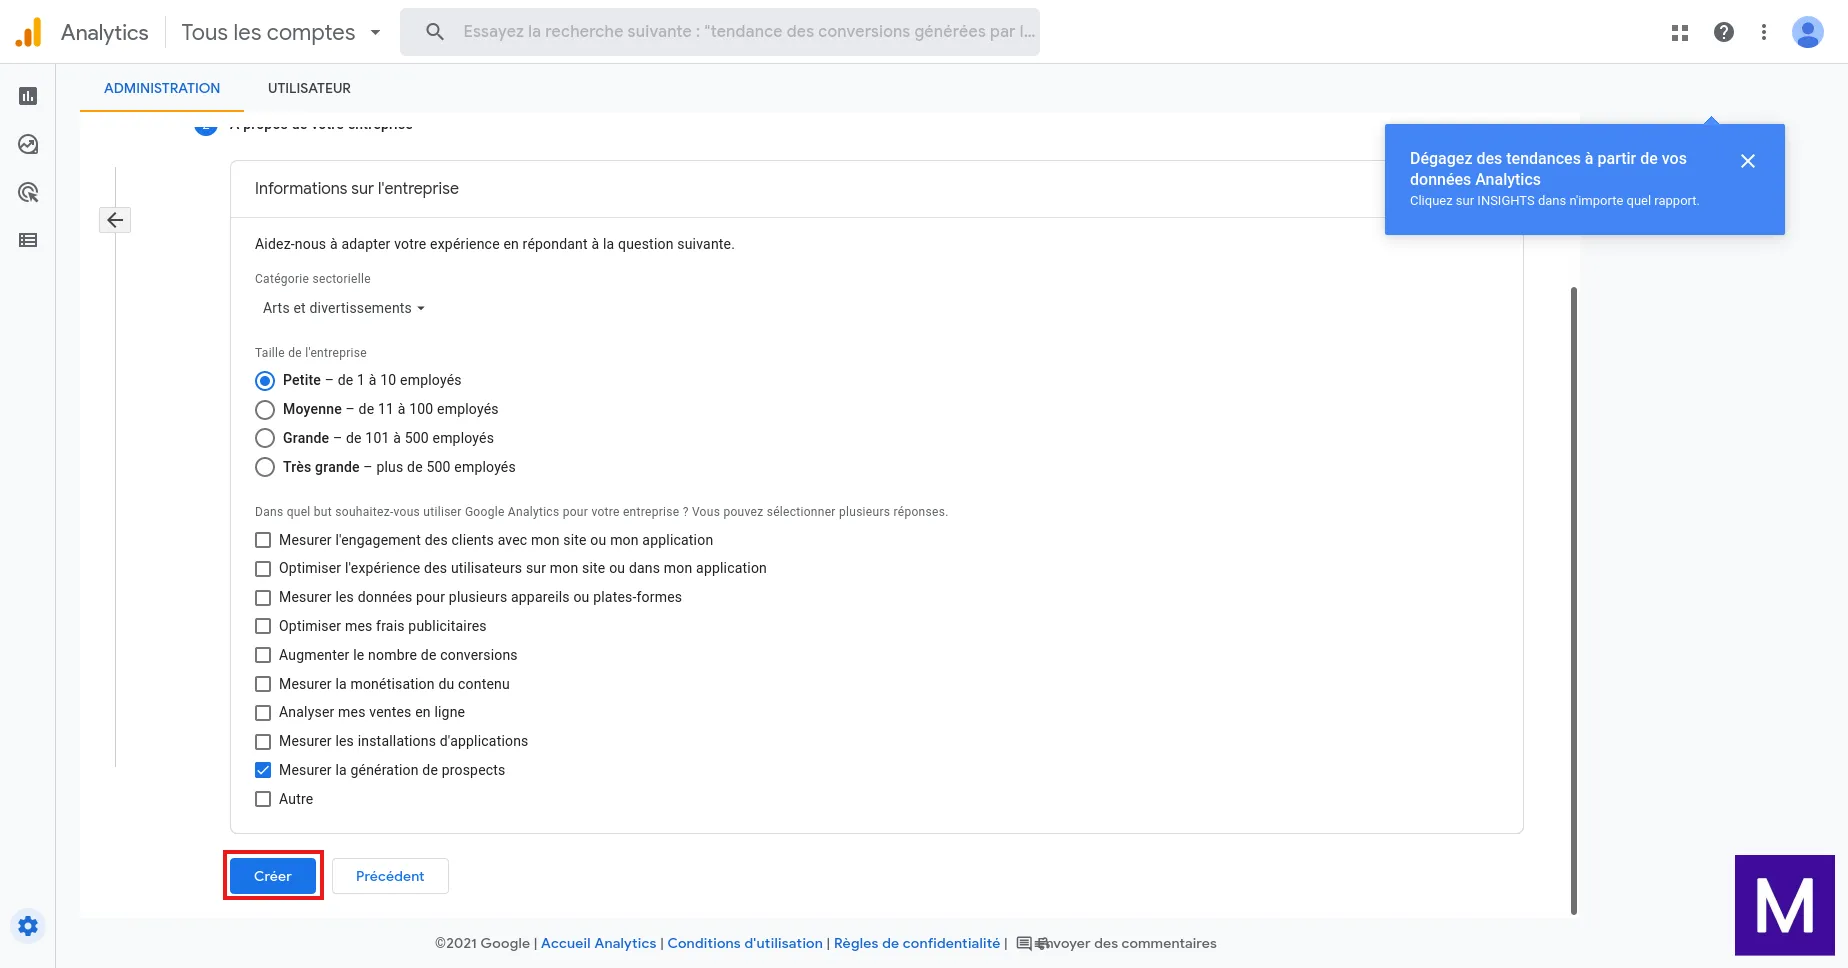Open the help question mark icon
1848x968 pixels.
point(1724,32)
